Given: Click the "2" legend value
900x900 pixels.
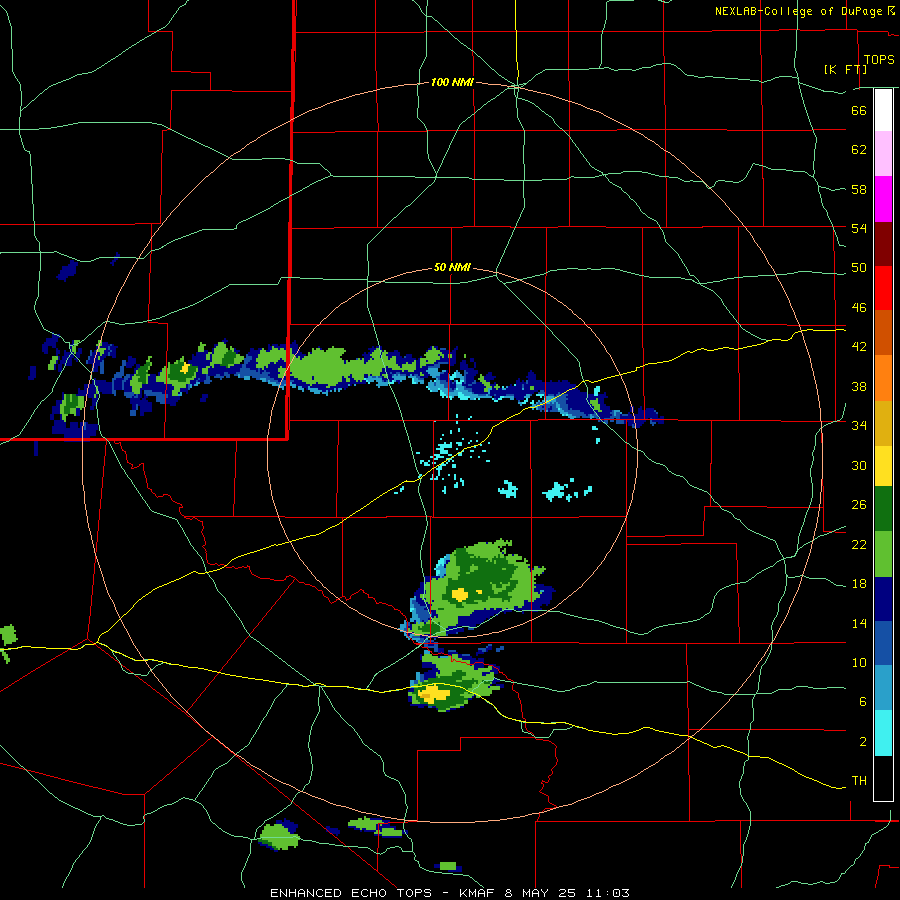Looking at the screenshot, I should (x=863, y=742).
